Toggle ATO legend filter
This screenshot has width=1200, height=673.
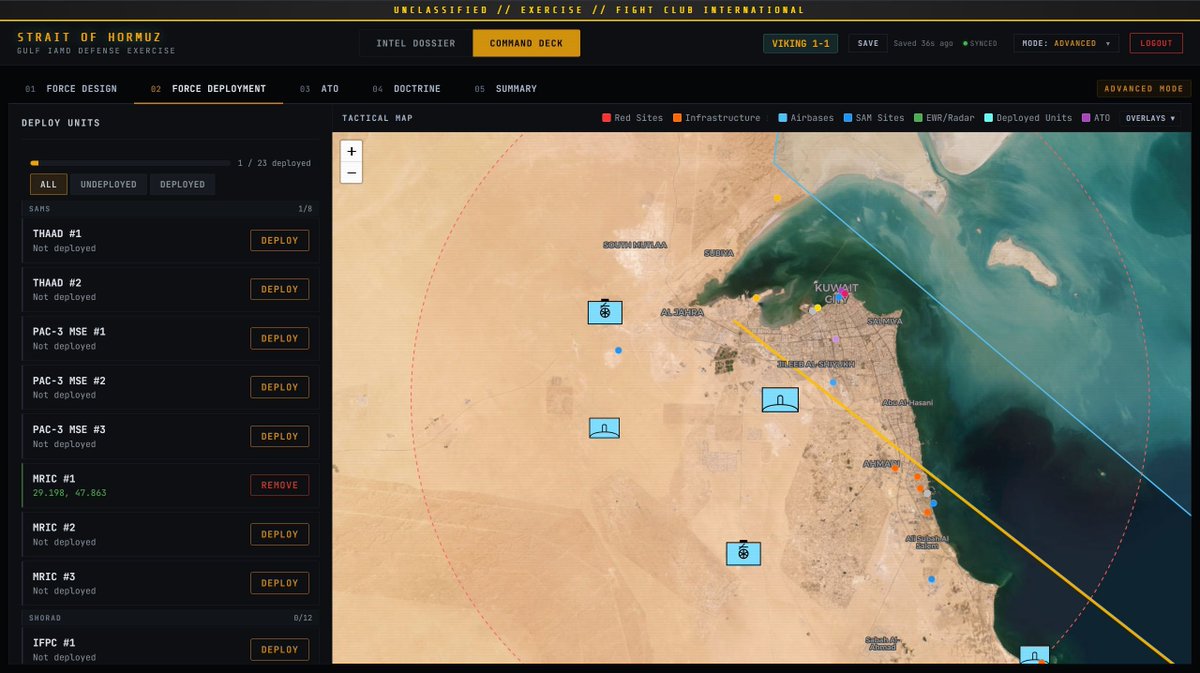tap(1096, 118)
